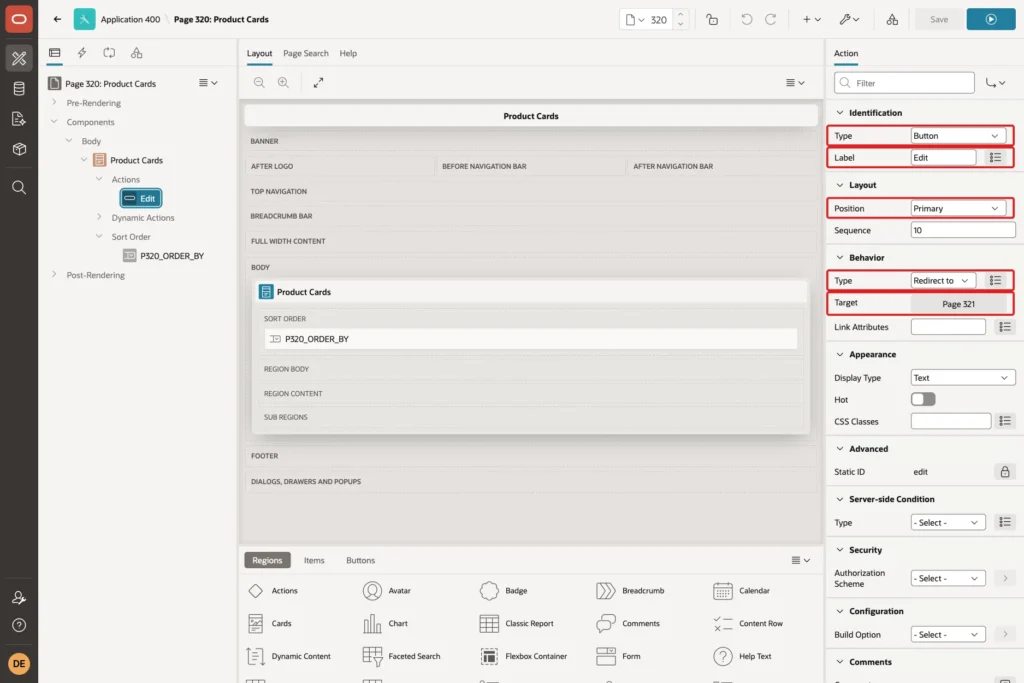Click the Label input field

tap(943, 157)
